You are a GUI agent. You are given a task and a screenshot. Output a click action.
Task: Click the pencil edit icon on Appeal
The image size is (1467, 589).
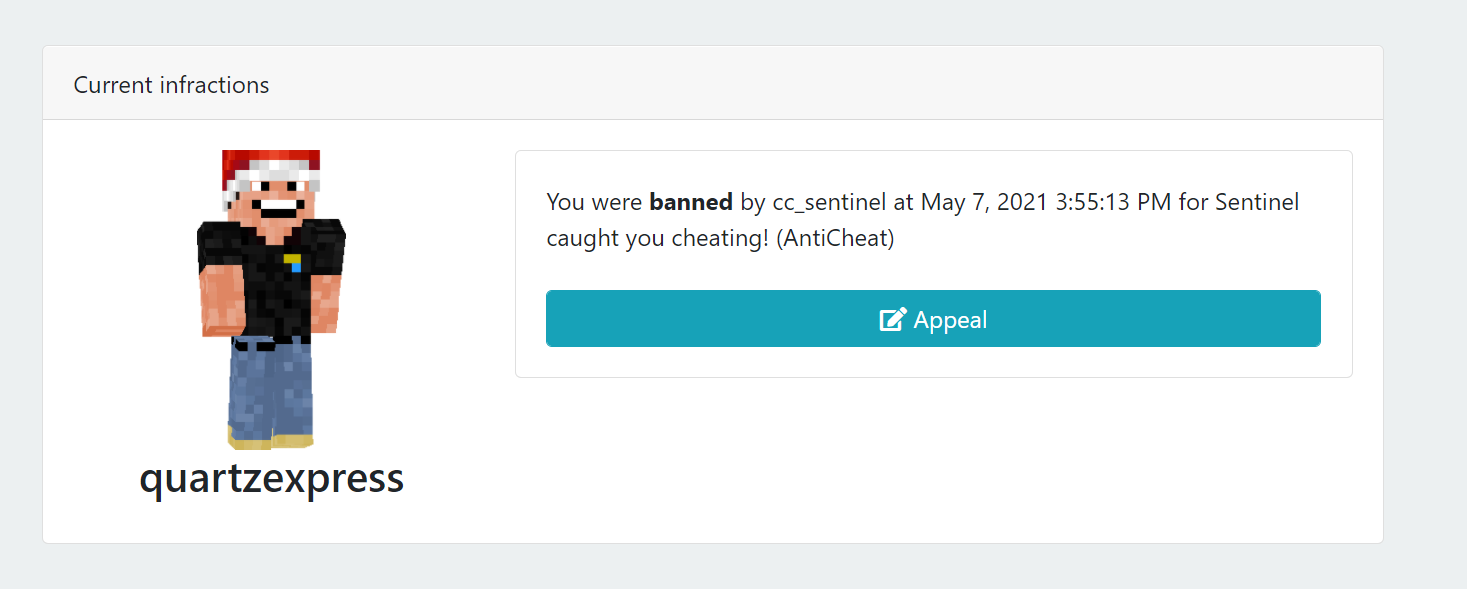pos(893,319)
